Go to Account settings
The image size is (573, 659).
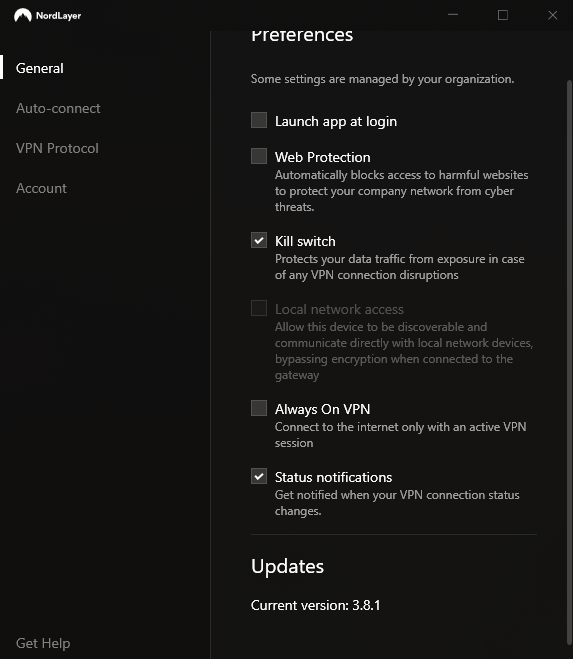click(41, 188)
